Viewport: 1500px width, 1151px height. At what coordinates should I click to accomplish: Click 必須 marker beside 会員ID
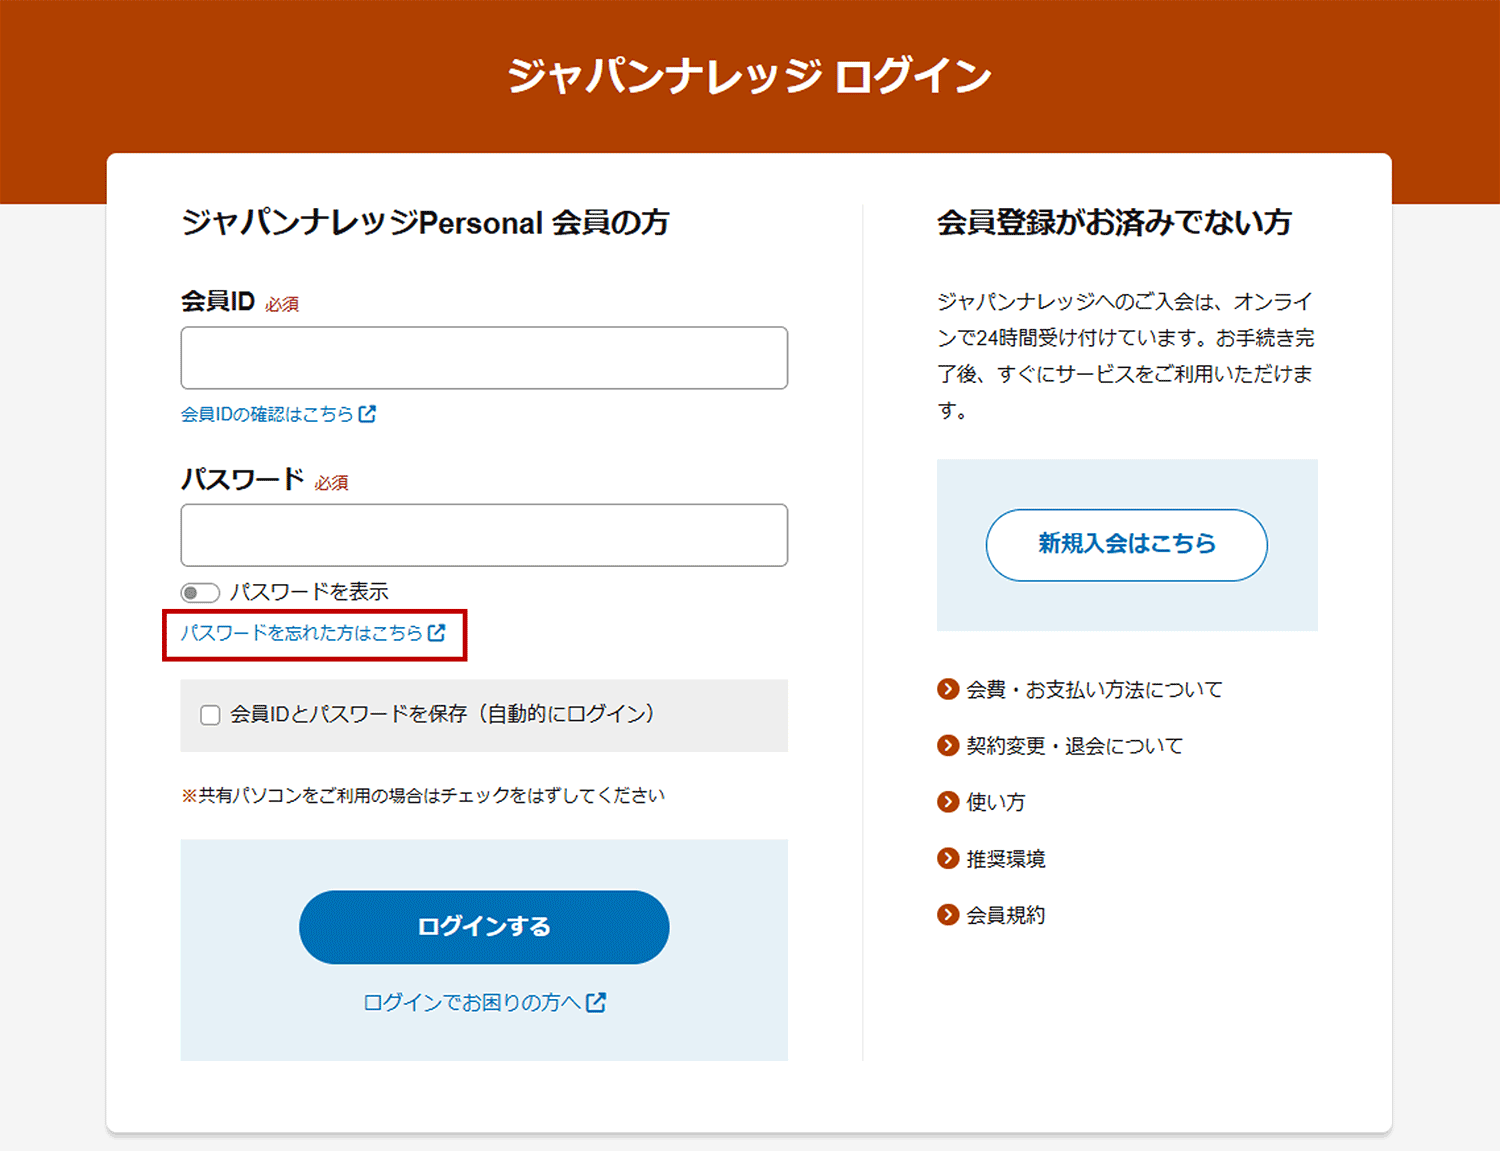282,304
